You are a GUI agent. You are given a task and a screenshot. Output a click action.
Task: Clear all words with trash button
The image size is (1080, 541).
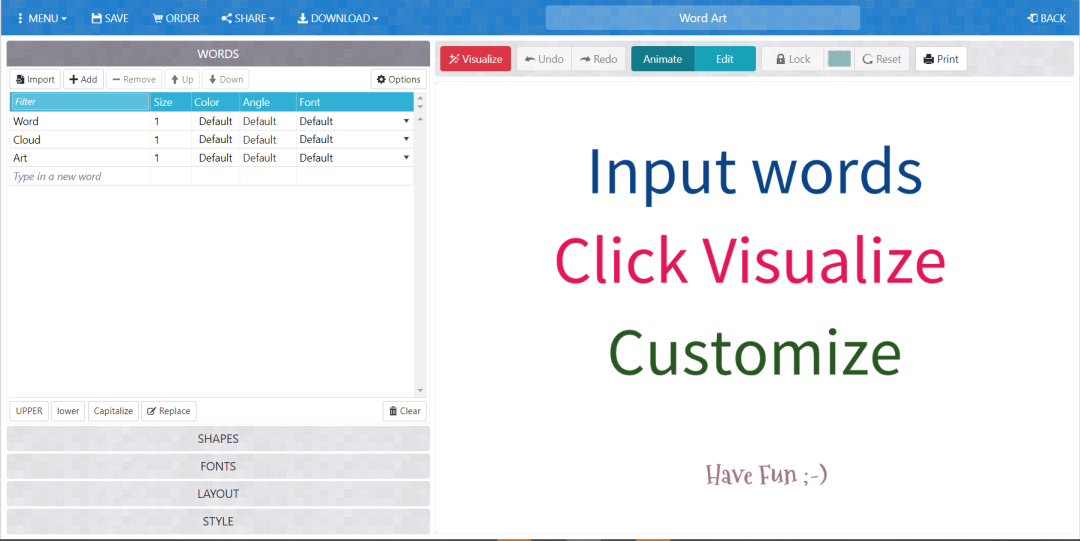tap(405, 411)
